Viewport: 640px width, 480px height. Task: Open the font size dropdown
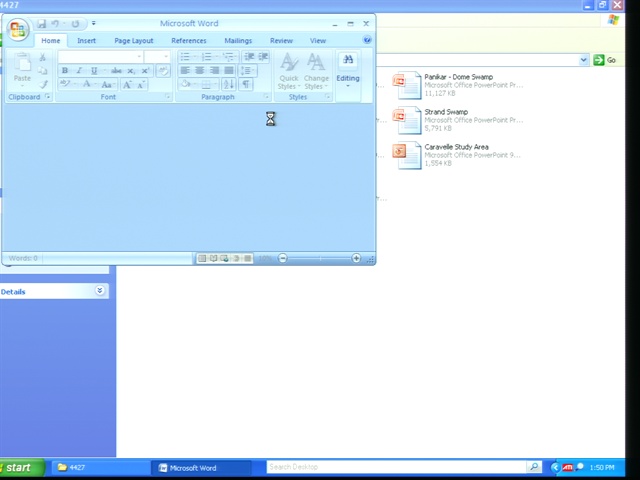166,56
